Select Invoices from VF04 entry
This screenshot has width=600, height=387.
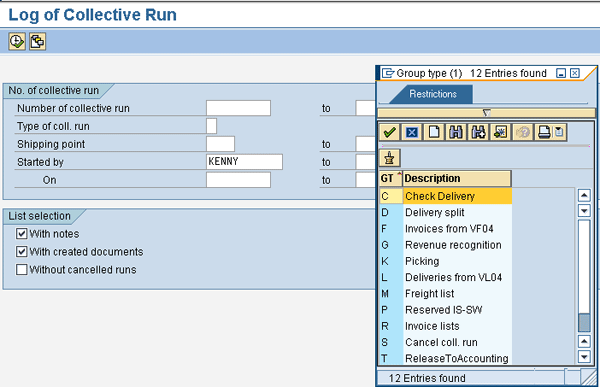[457, 229]
